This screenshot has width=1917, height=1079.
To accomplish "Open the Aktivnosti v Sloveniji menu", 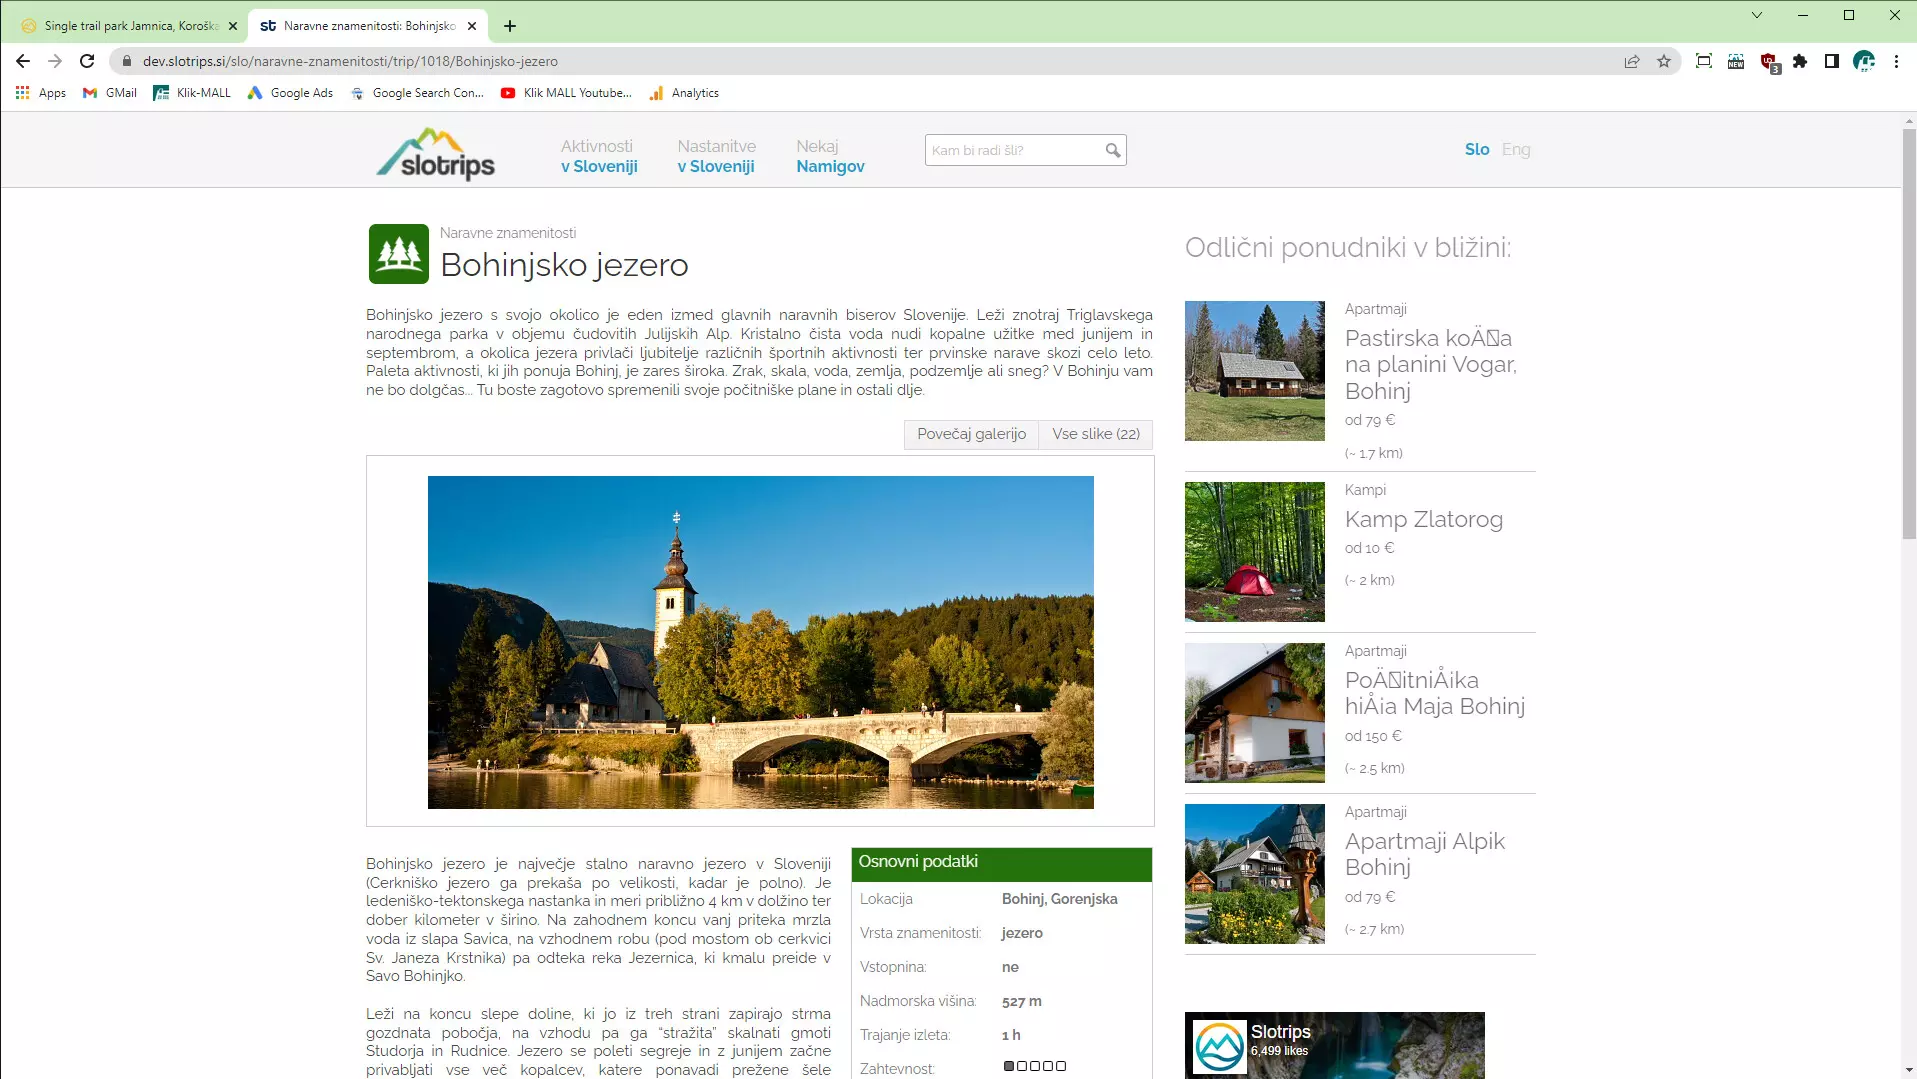I will pos(599,156).
